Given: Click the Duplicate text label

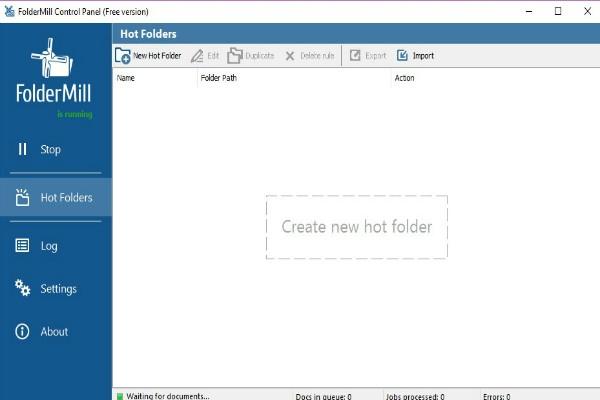Looking at the screenshot, I should [259, 56].
